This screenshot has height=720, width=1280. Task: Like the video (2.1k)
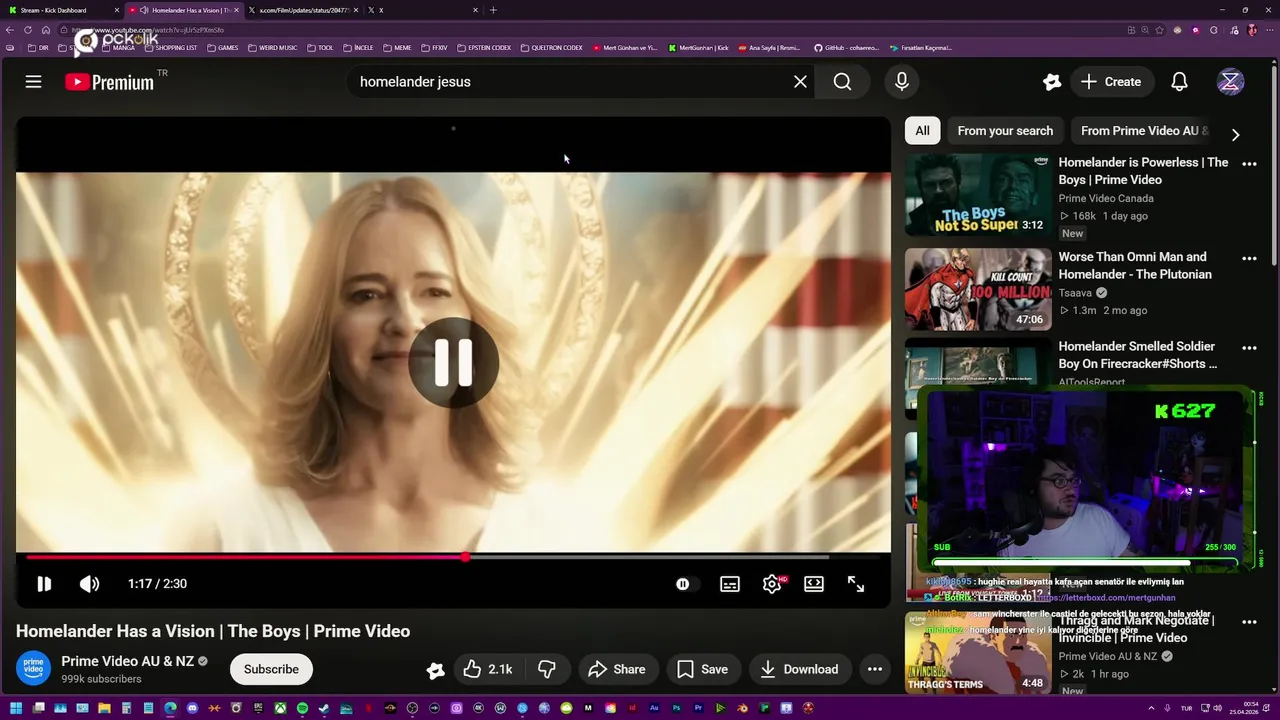click(488, 669)
